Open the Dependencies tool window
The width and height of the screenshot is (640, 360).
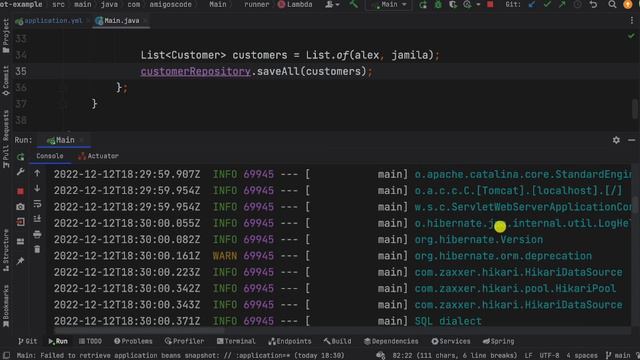click(391, 341)
